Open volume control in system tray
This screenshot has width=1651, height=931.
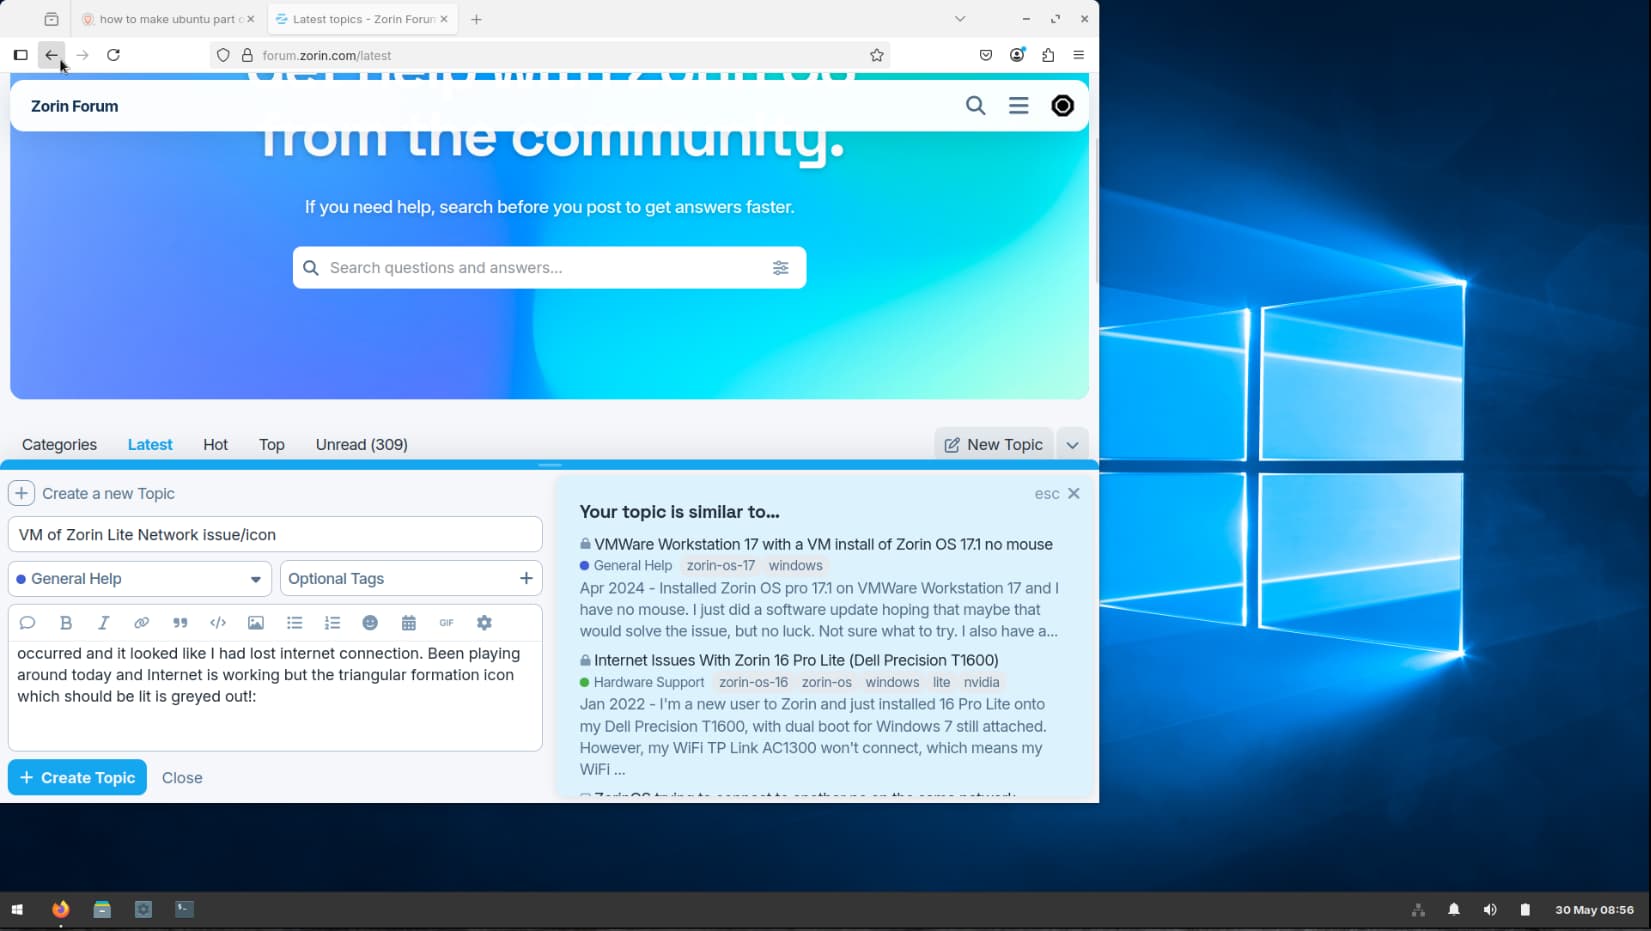pos(1490,909)
